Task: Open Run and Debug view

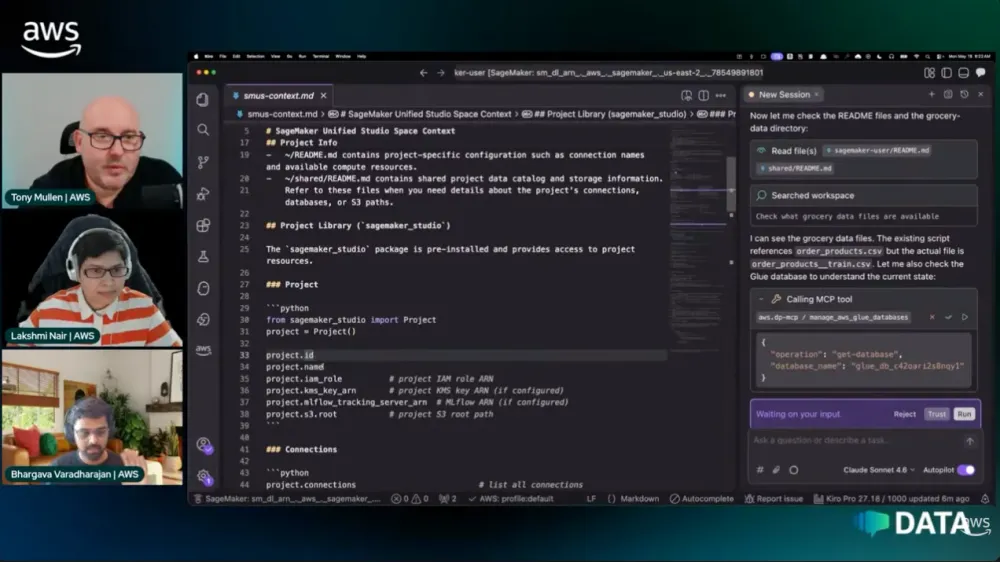Action: pos(203,194)
